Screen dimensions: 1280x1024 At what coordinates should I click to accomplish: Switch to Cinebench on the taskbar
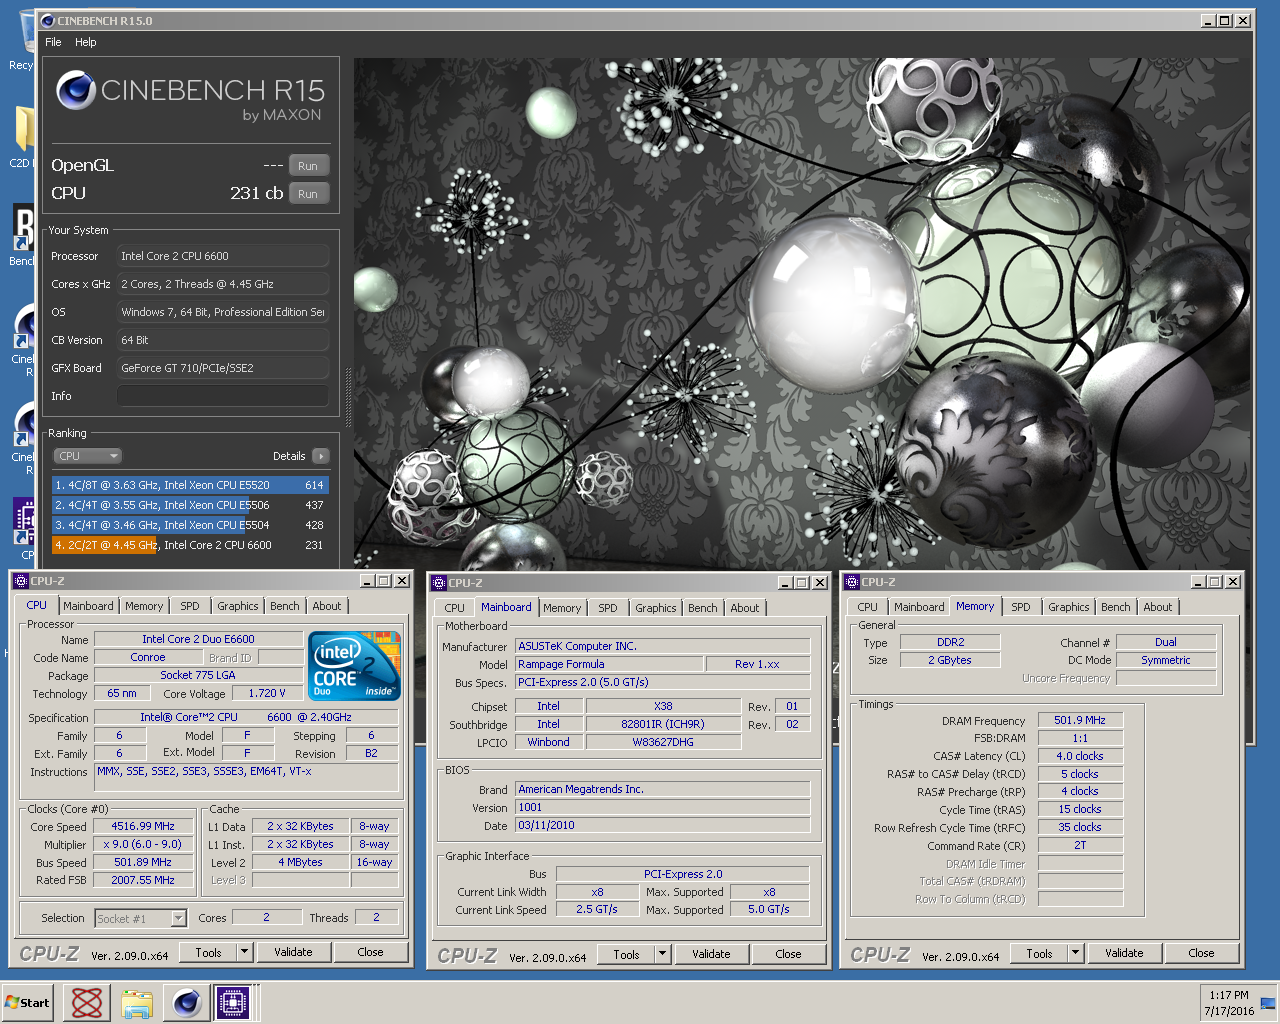[186, 1003]
